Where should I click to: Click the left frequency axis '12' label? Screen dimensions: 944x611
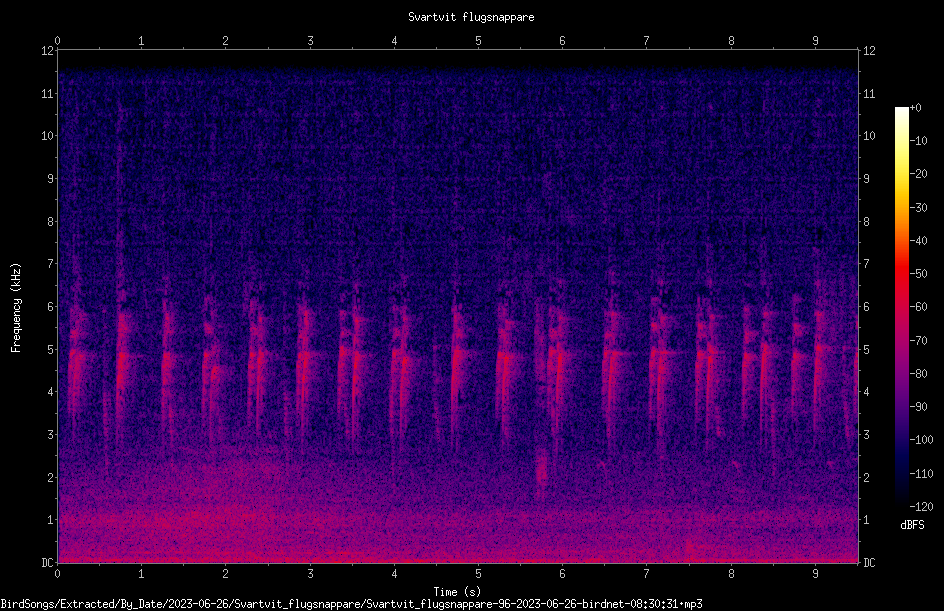[x=48, y=51]
